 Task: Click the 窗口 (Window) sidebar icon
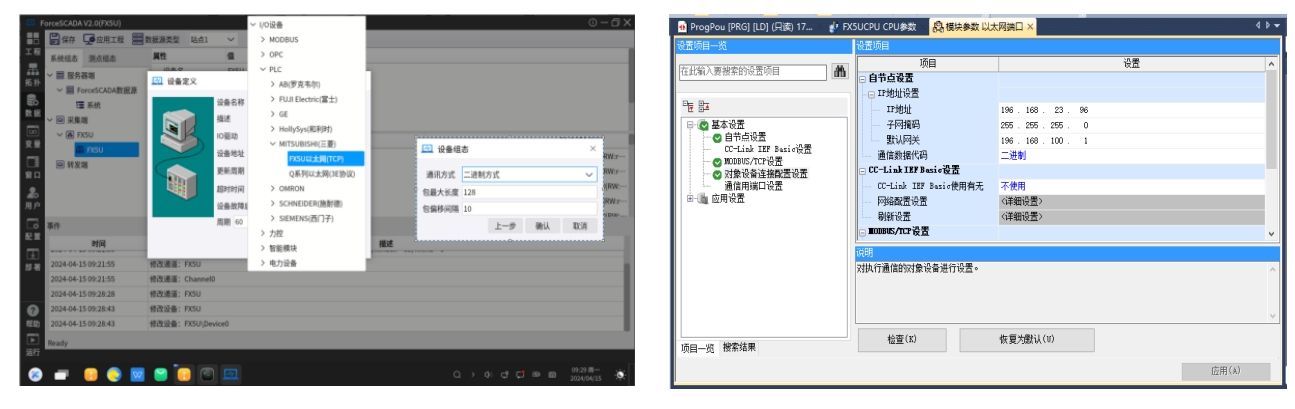tap(33, 167)
